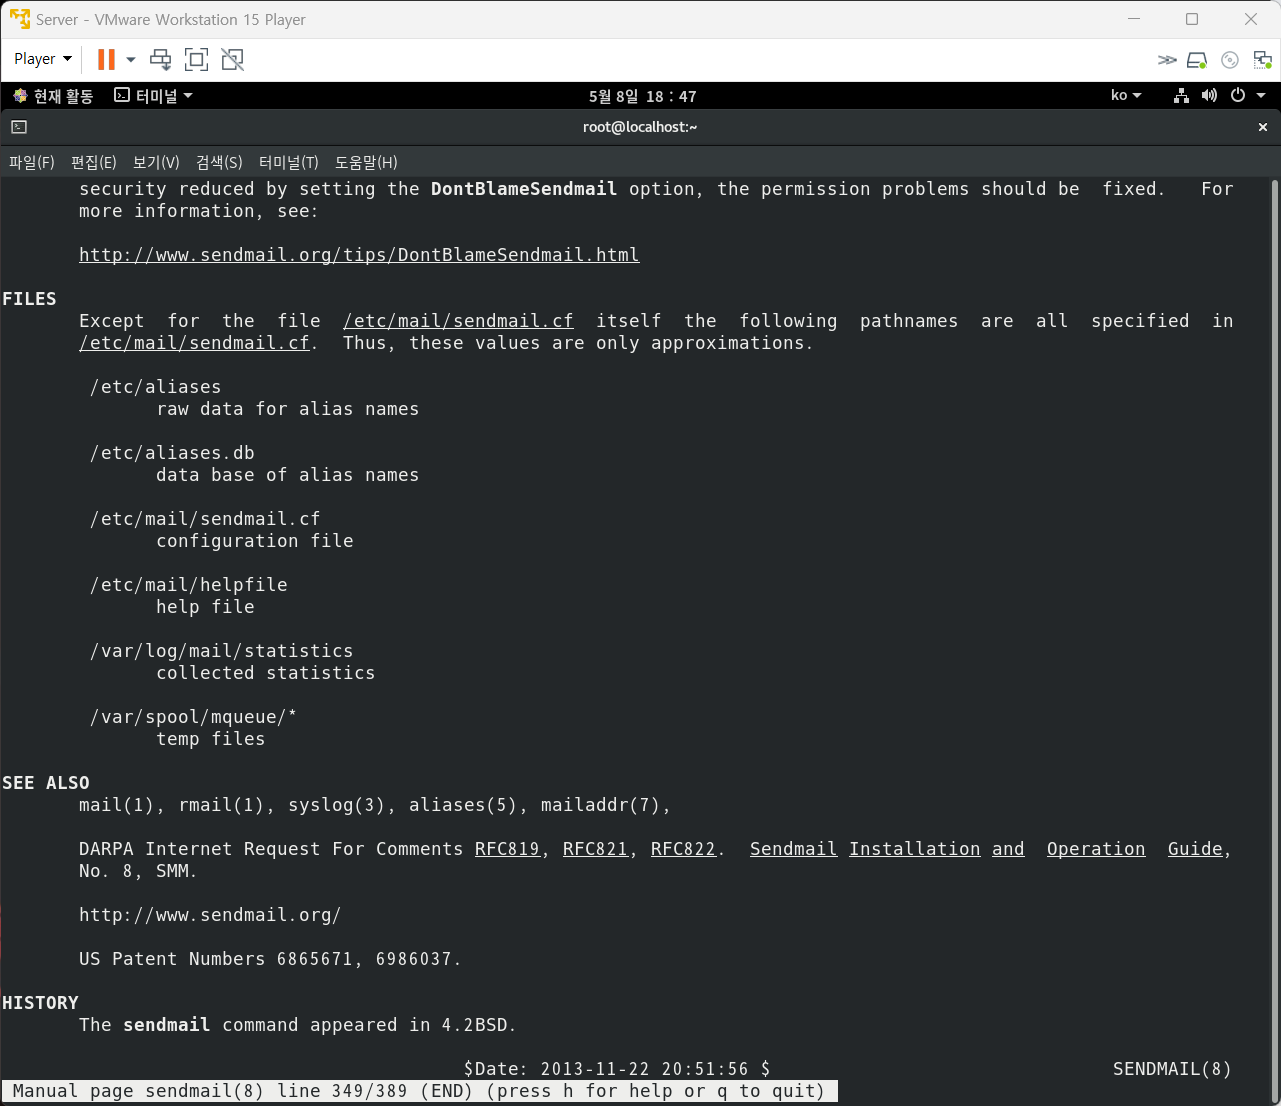Screen dimensions: 1281x1106
Task: Click the /var/spool/mqueue/* entry
Action: pos(193,717)
